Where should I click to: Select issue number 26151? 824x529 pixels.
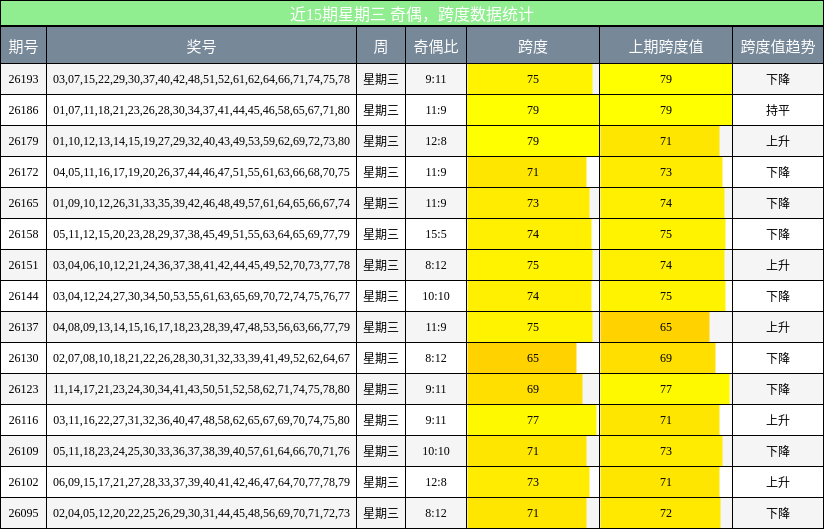24,265
